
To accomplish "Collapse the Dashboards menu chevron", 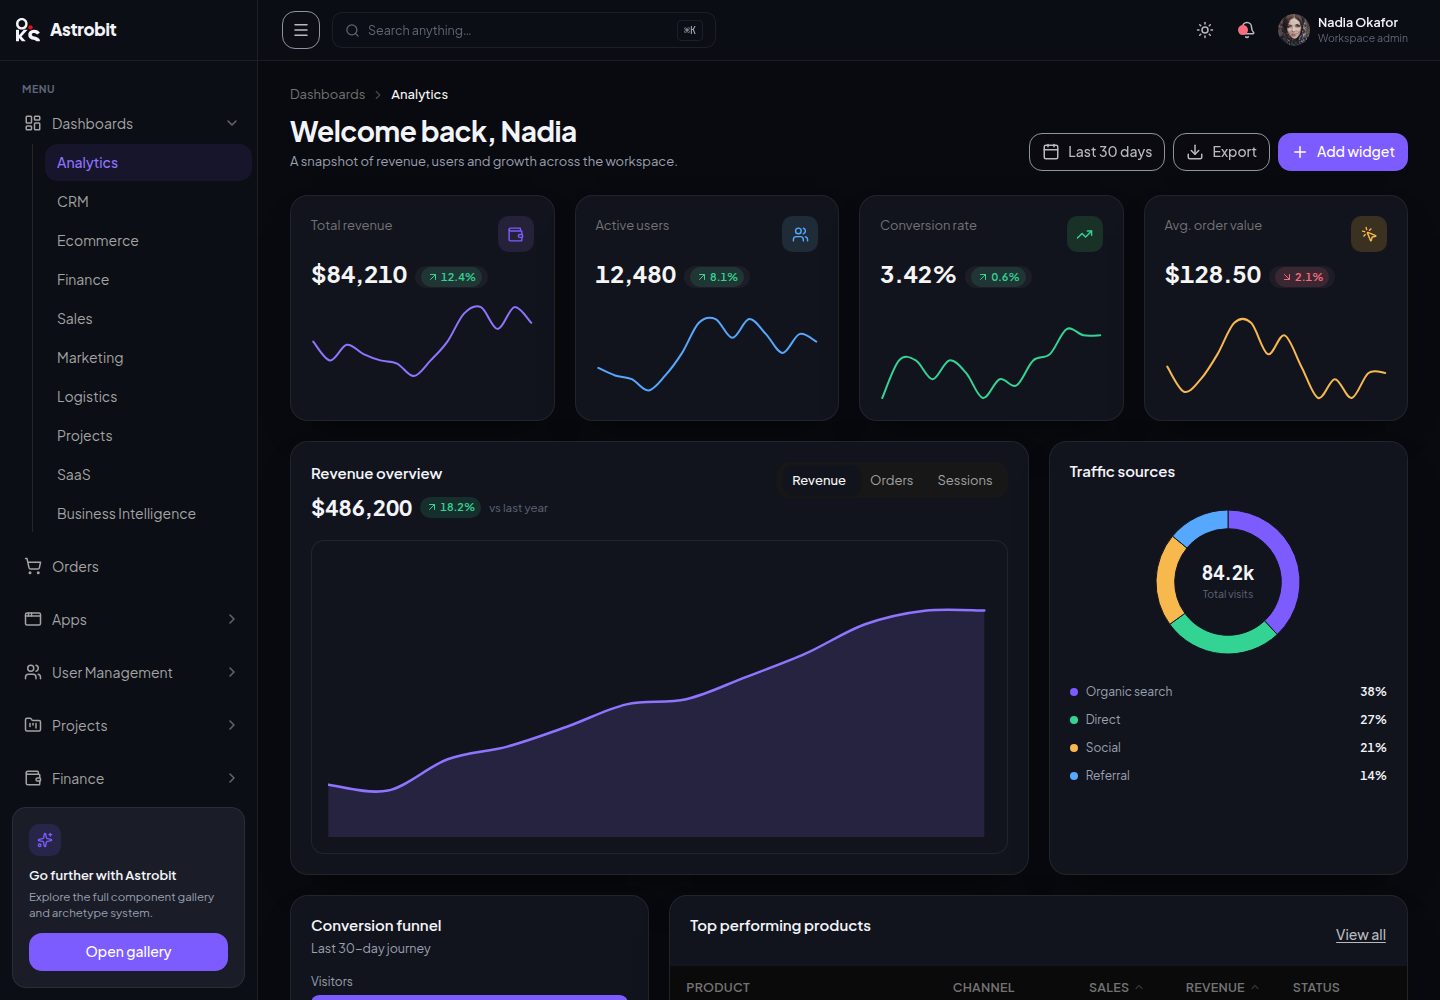I will pyautogui.click(x=232, y=123).
